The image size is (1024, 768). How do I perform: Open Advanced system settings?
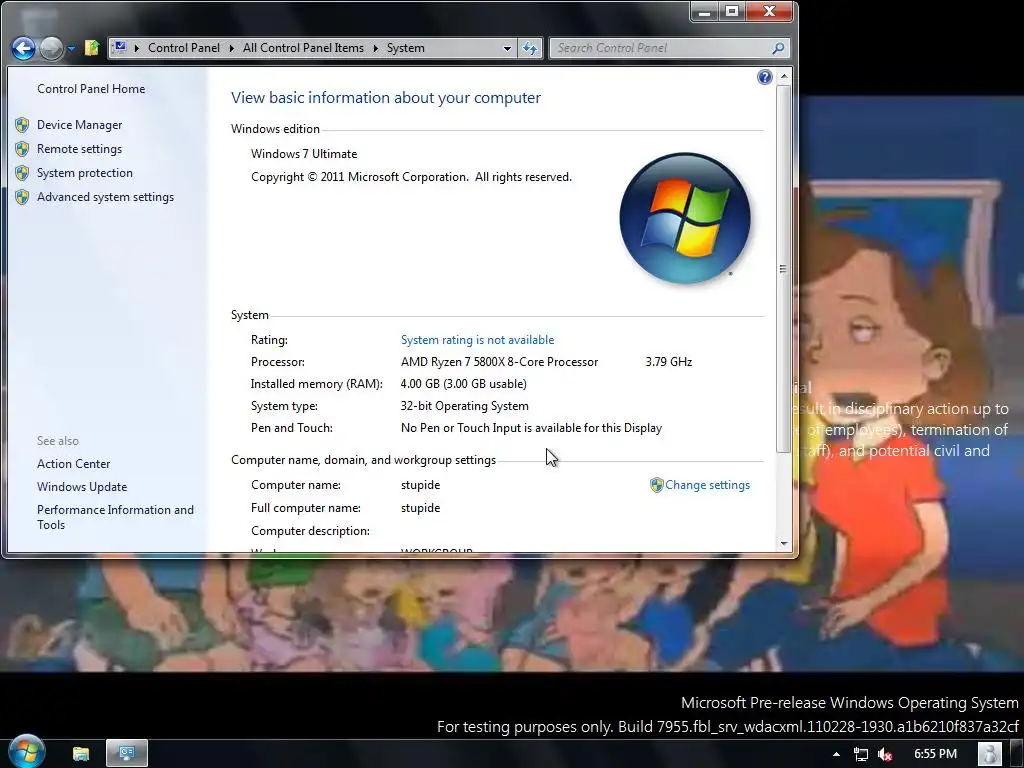pos(105,197)
